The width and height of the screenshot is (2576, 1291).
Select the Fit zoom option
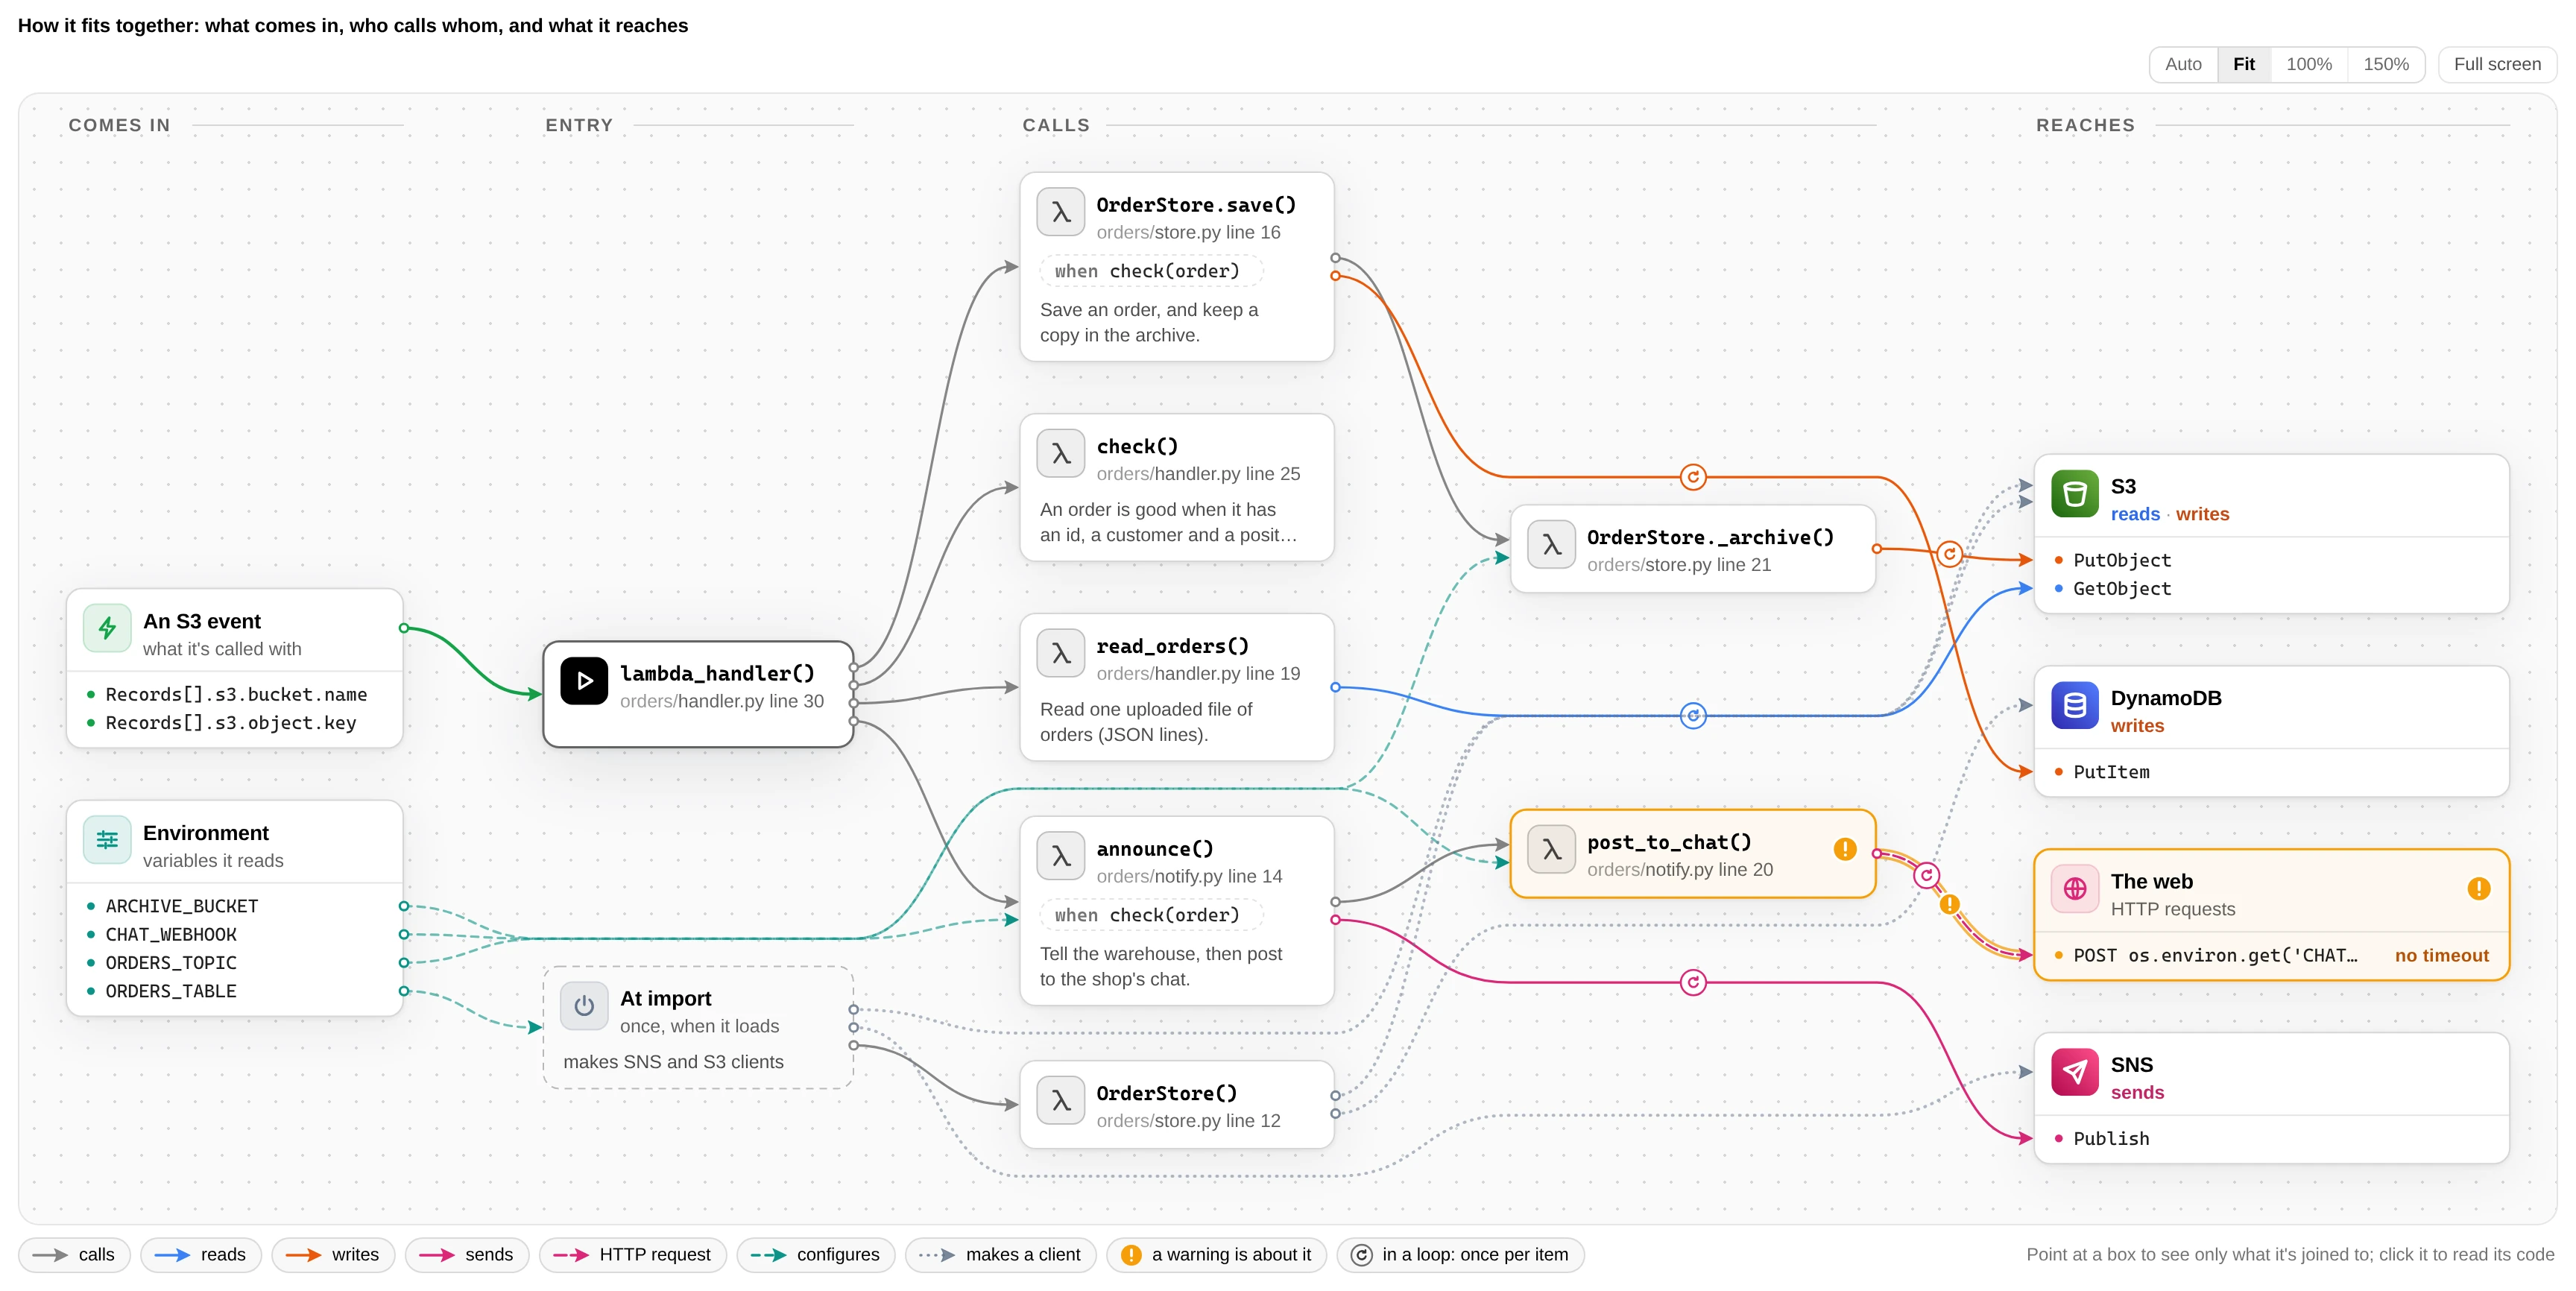click(2243, 64)
